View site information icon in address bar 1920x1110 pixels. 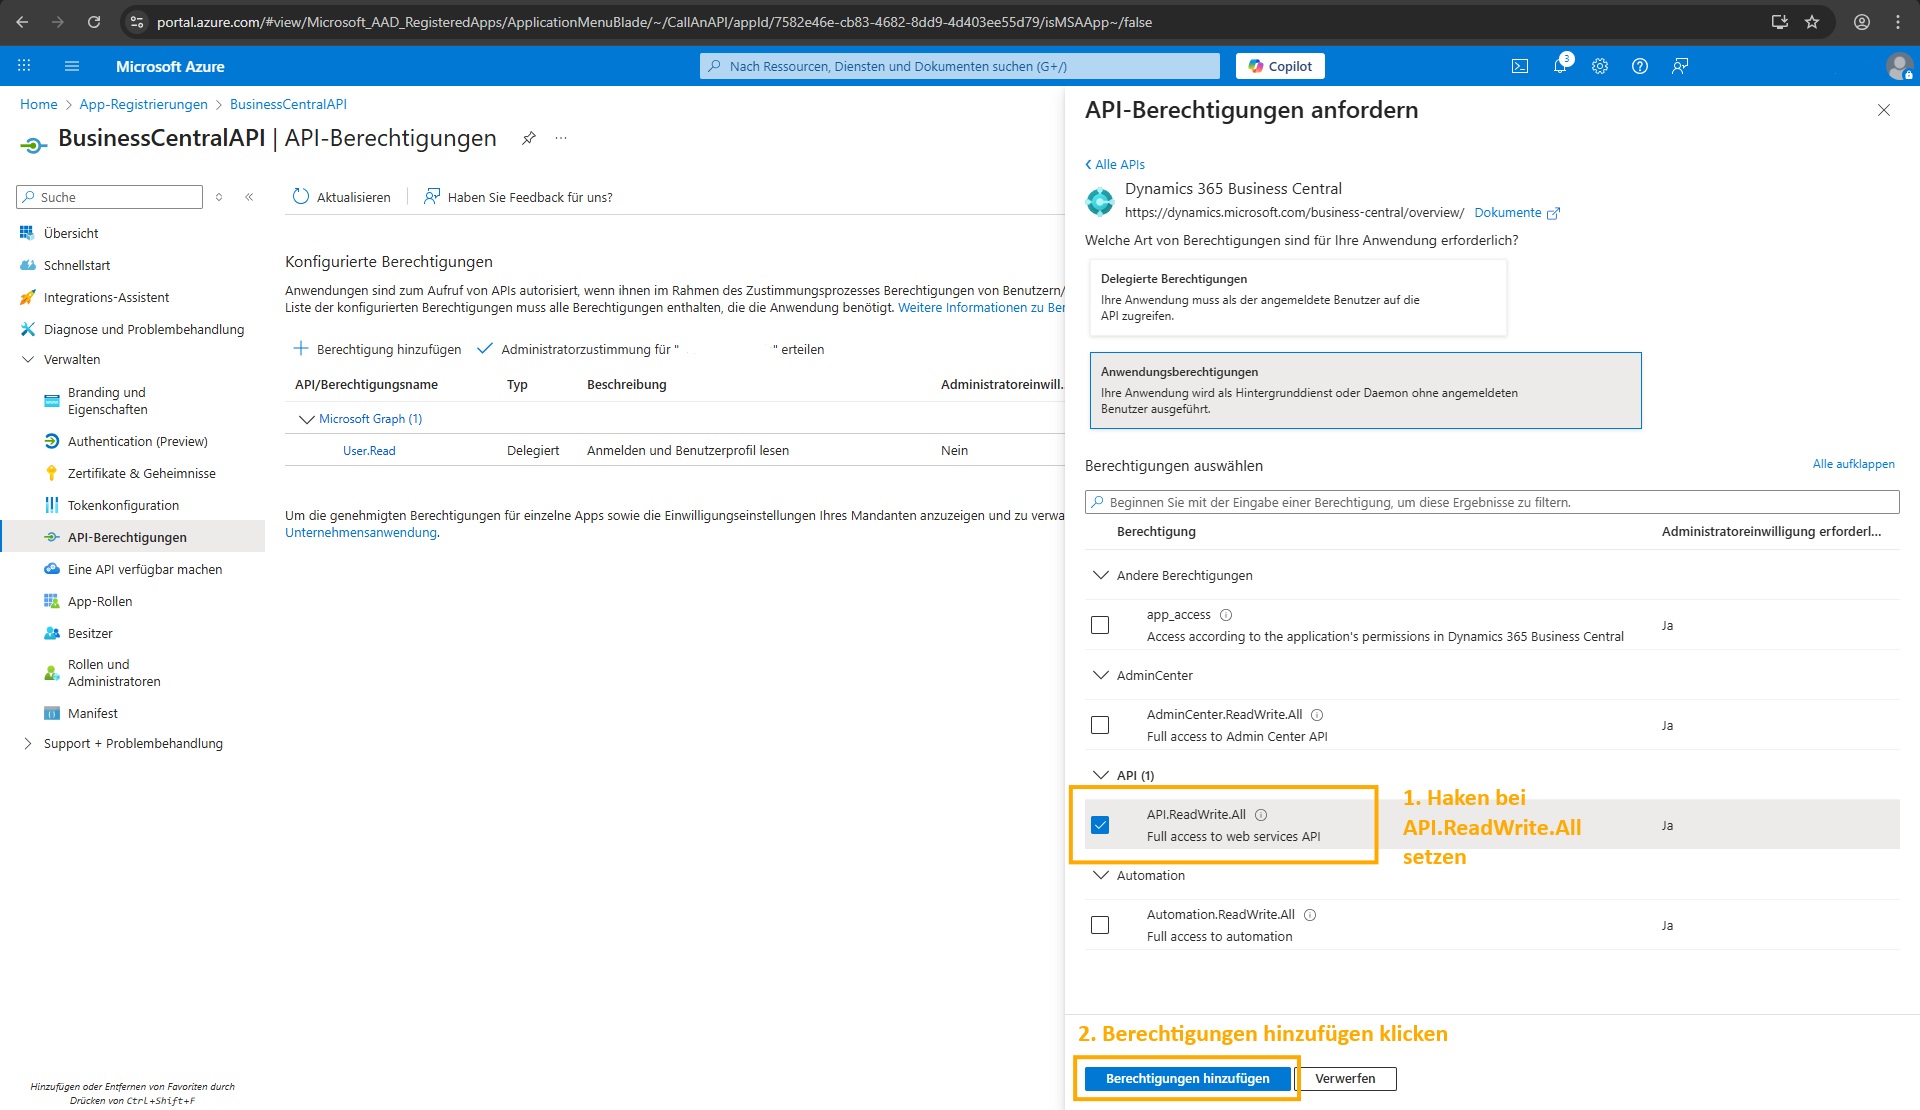coord(138,22)
